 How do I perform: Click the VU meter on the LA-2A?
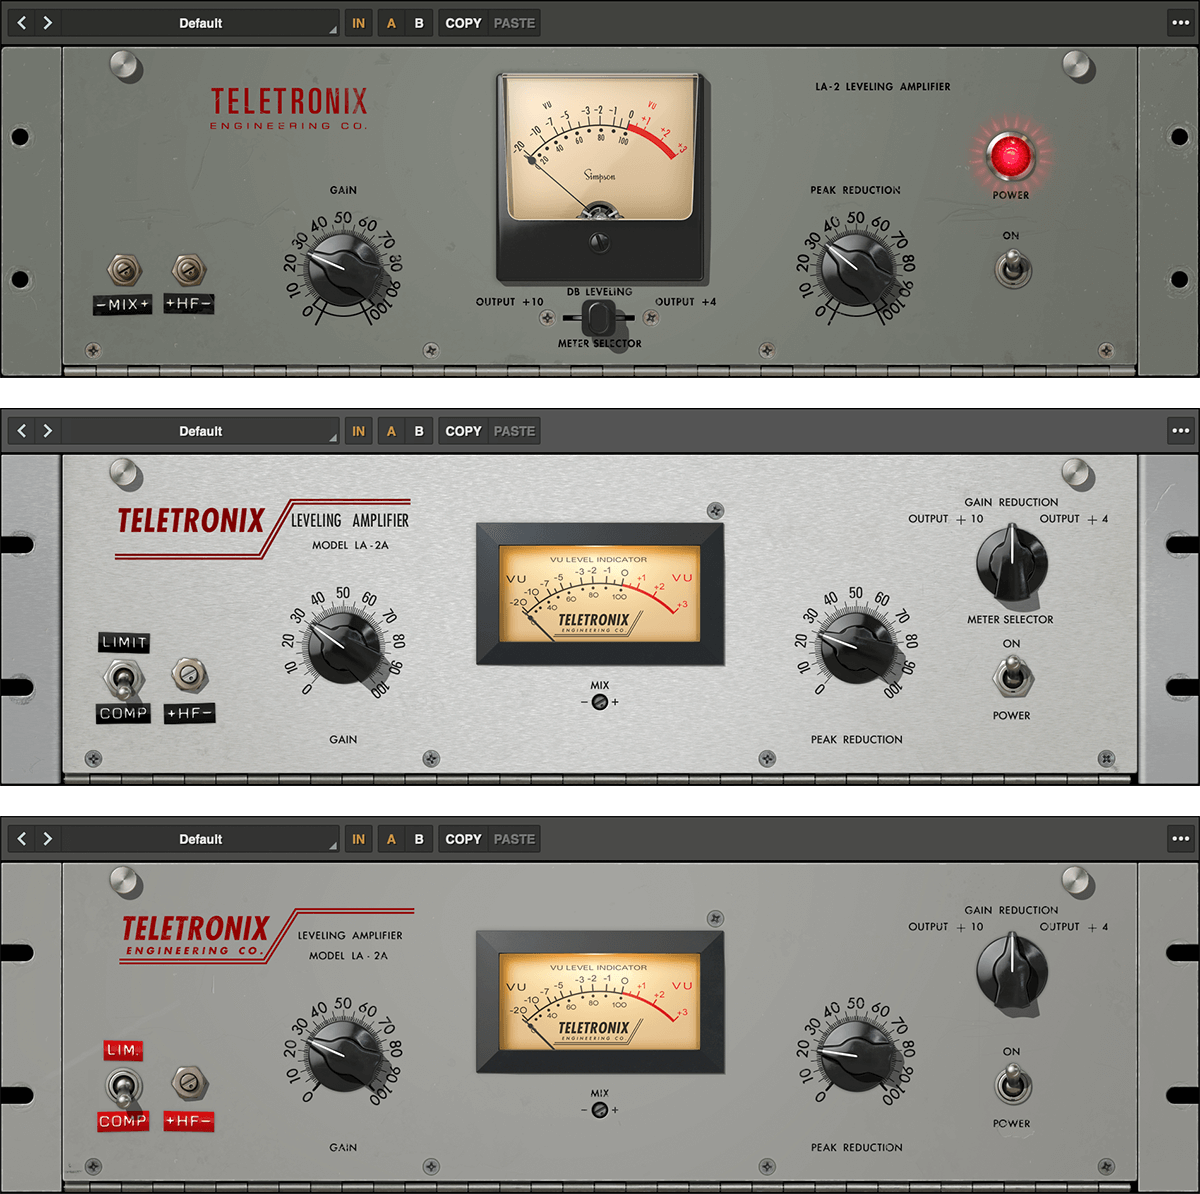[599, 593]
